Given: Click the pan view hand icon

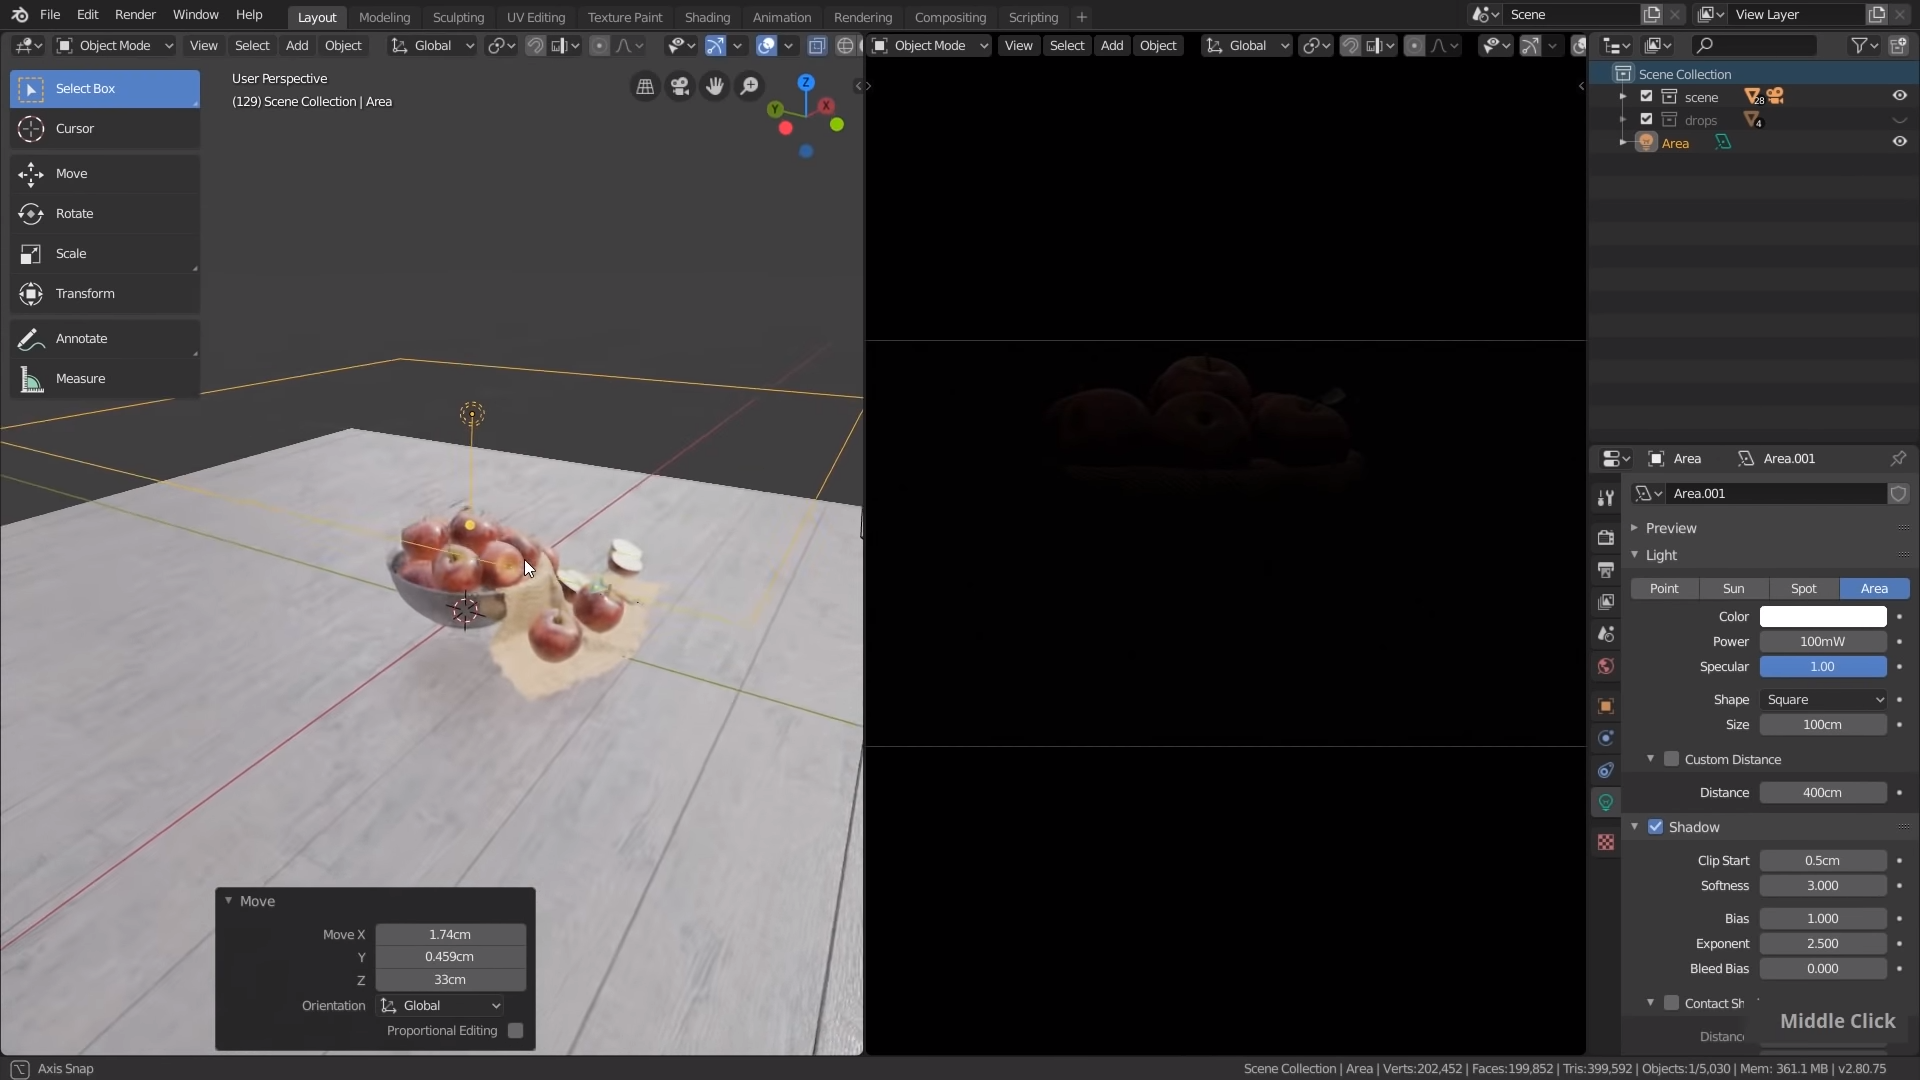Looking at the screenshot, I should point(714,87).
